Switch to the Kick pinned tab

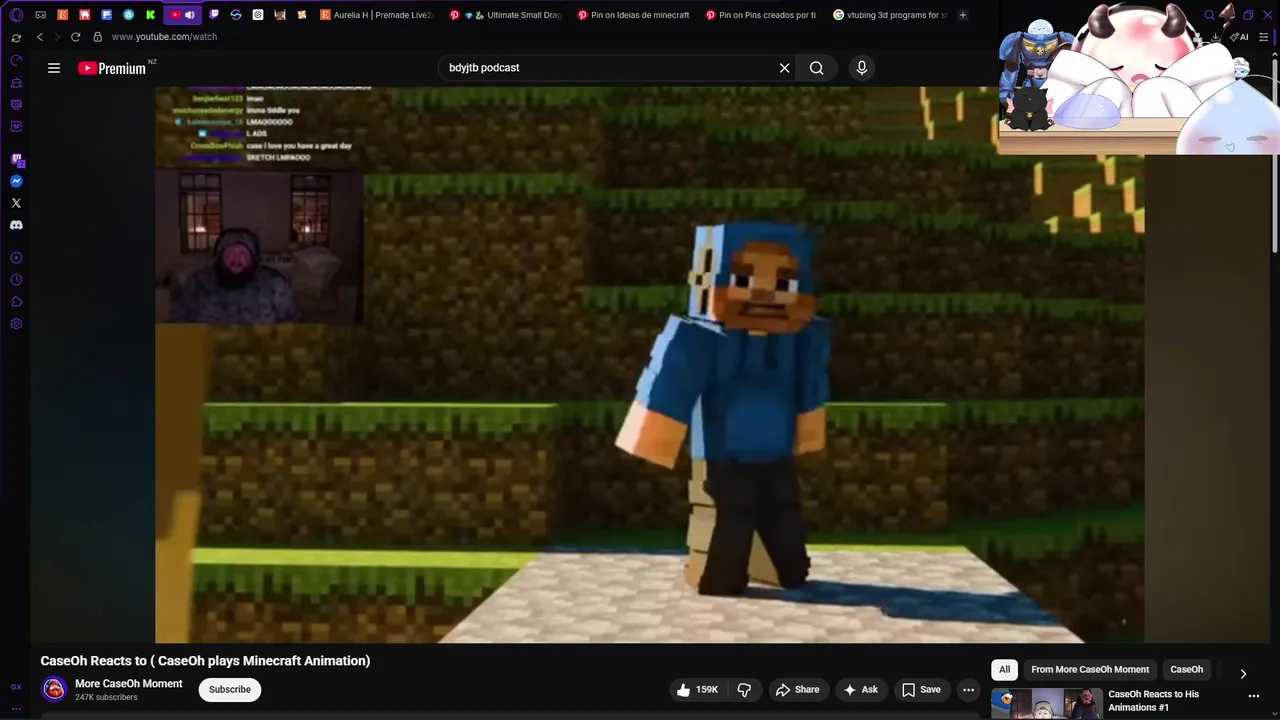150,15
